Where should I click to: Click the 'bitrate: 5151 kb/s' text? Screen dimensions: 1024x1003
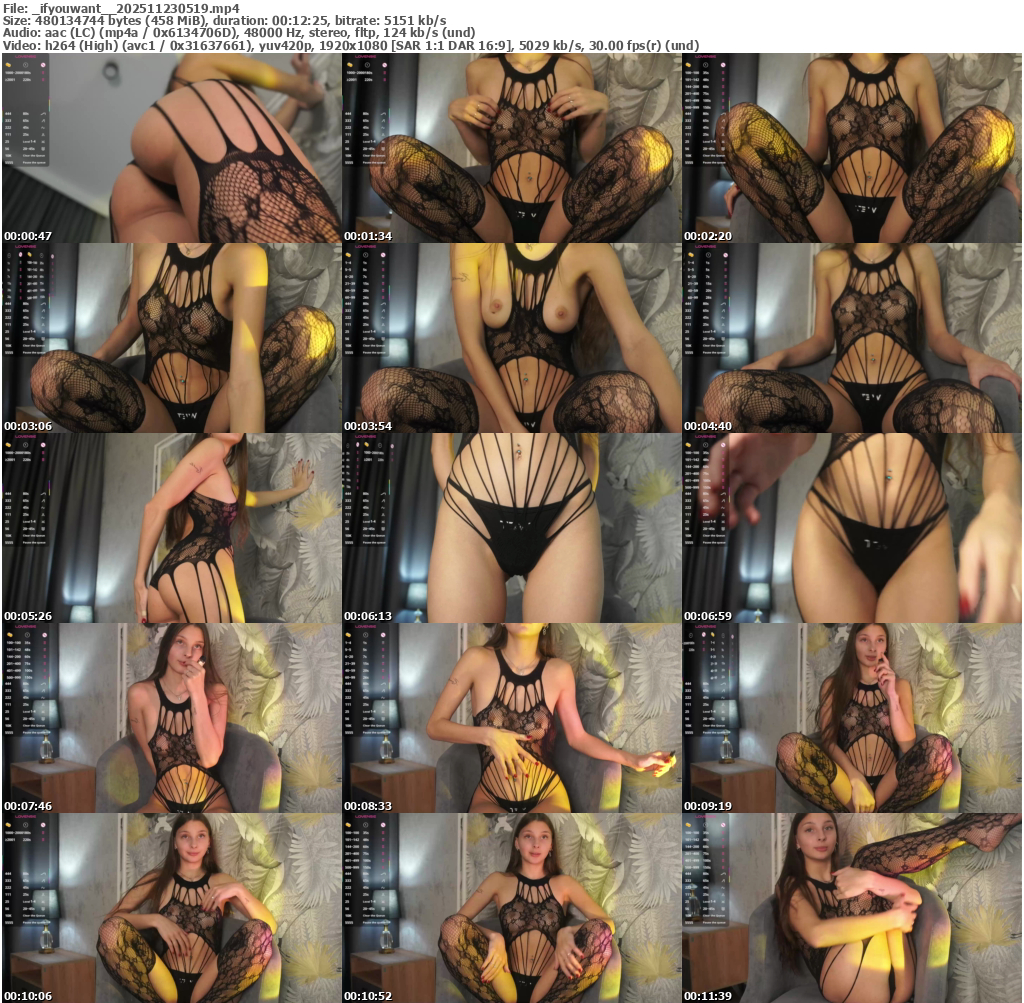click(391, 21)
